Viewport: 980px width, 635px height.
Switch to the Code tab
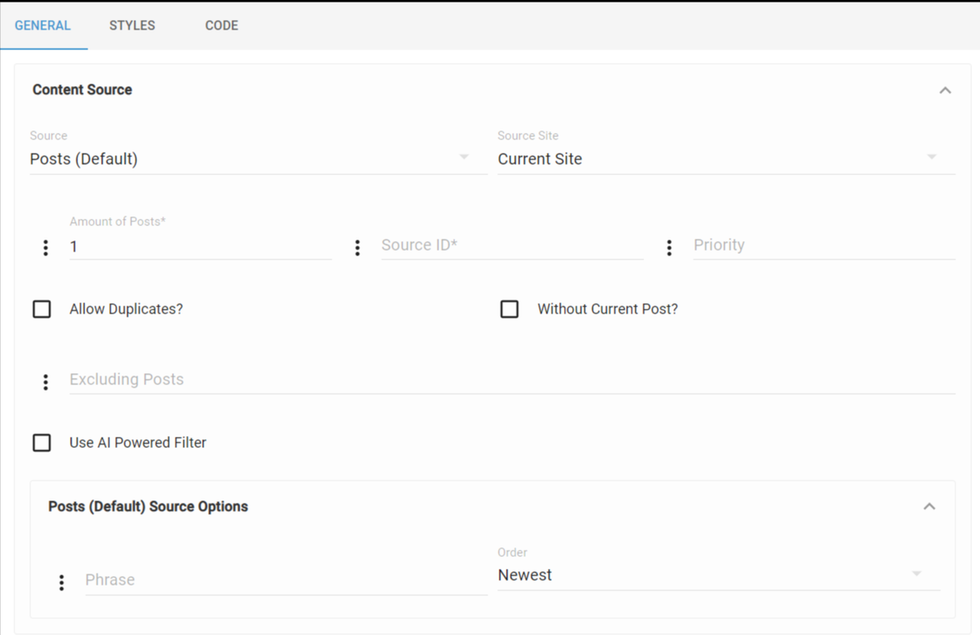pyautogui.click(x=221, y=25)
